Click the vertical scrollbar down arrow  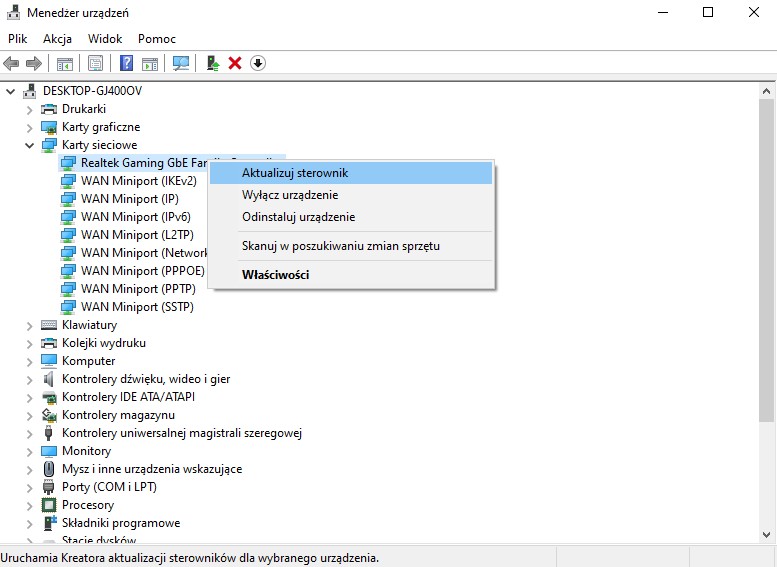point(767,535)
